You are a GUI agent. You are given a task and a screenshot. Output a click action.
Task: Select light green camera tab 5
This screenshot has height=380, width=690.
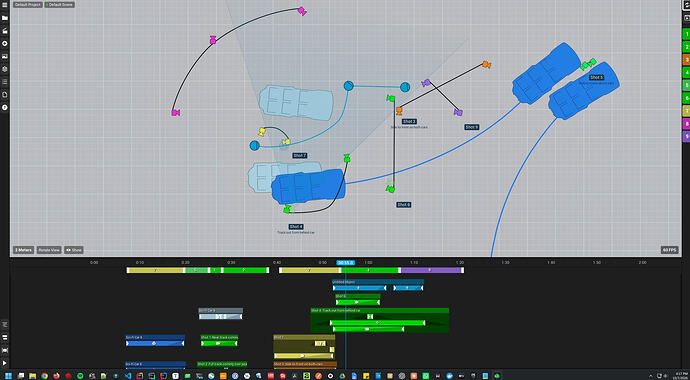coord(686,85)
